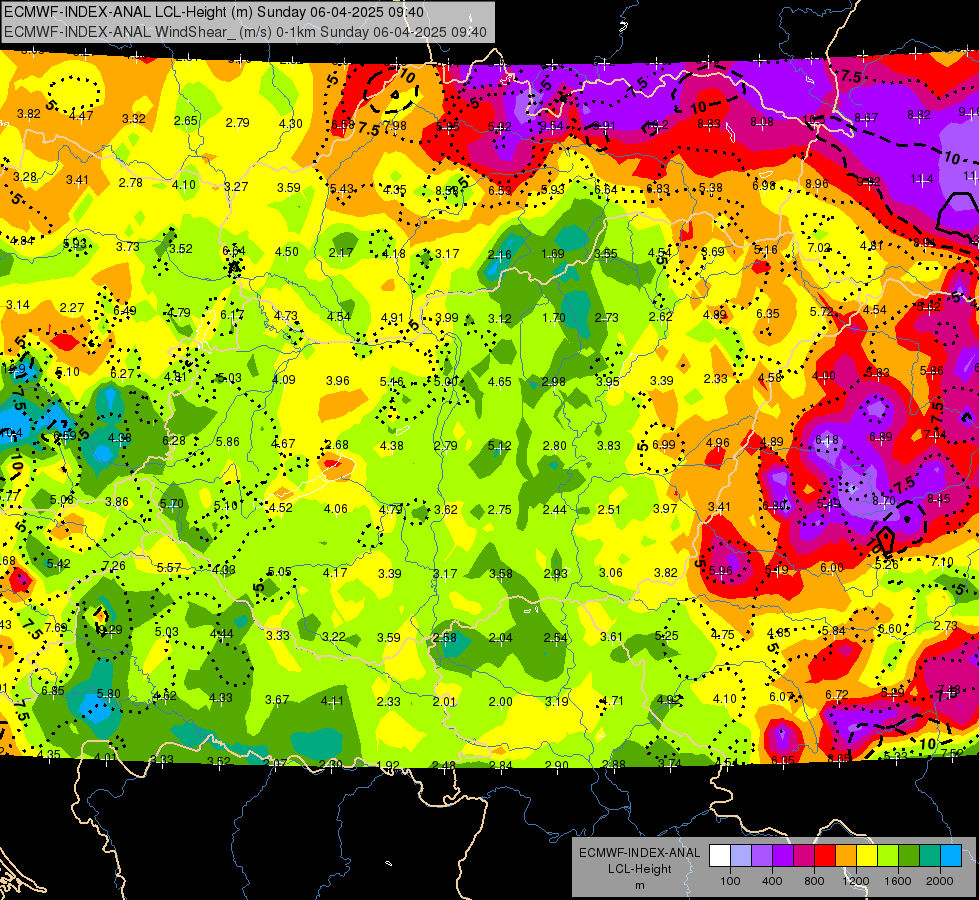Click the white swatch in the LCL-Height legend

pos(720,856)
